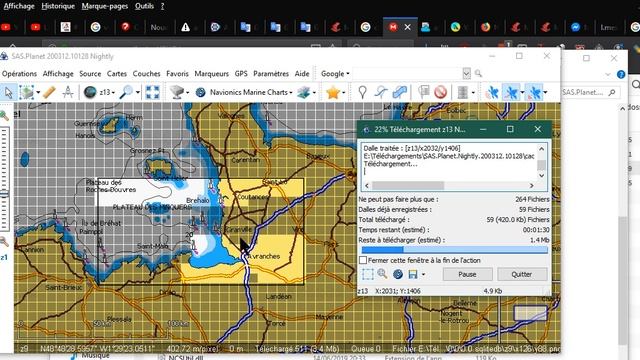Click the horizontal scrollbar in download log
This screenshot has width=640, height=360.
[x=449, y=185]
